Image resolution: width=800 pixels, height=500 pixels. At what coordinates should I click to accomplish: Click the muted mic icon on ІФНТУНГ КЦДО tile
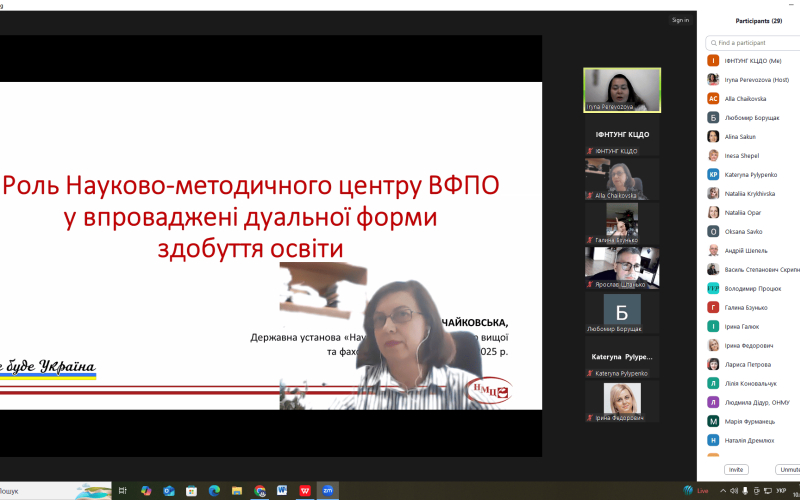pos(590,151)
